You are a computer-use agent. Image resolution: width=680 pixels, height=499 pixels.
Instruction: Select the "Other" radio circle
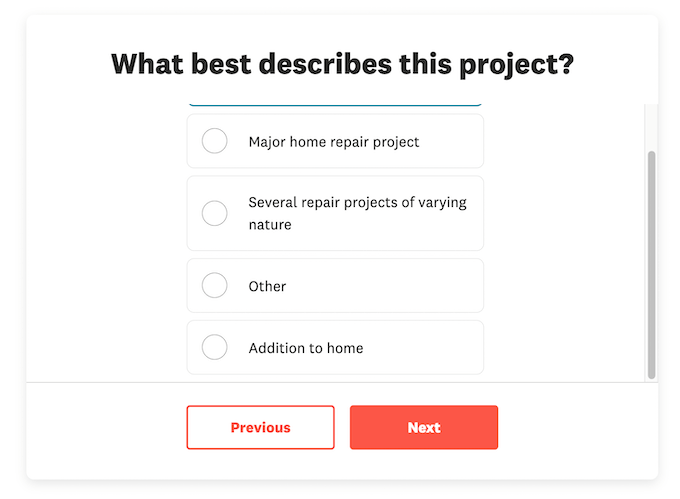(x=215, y=286)
